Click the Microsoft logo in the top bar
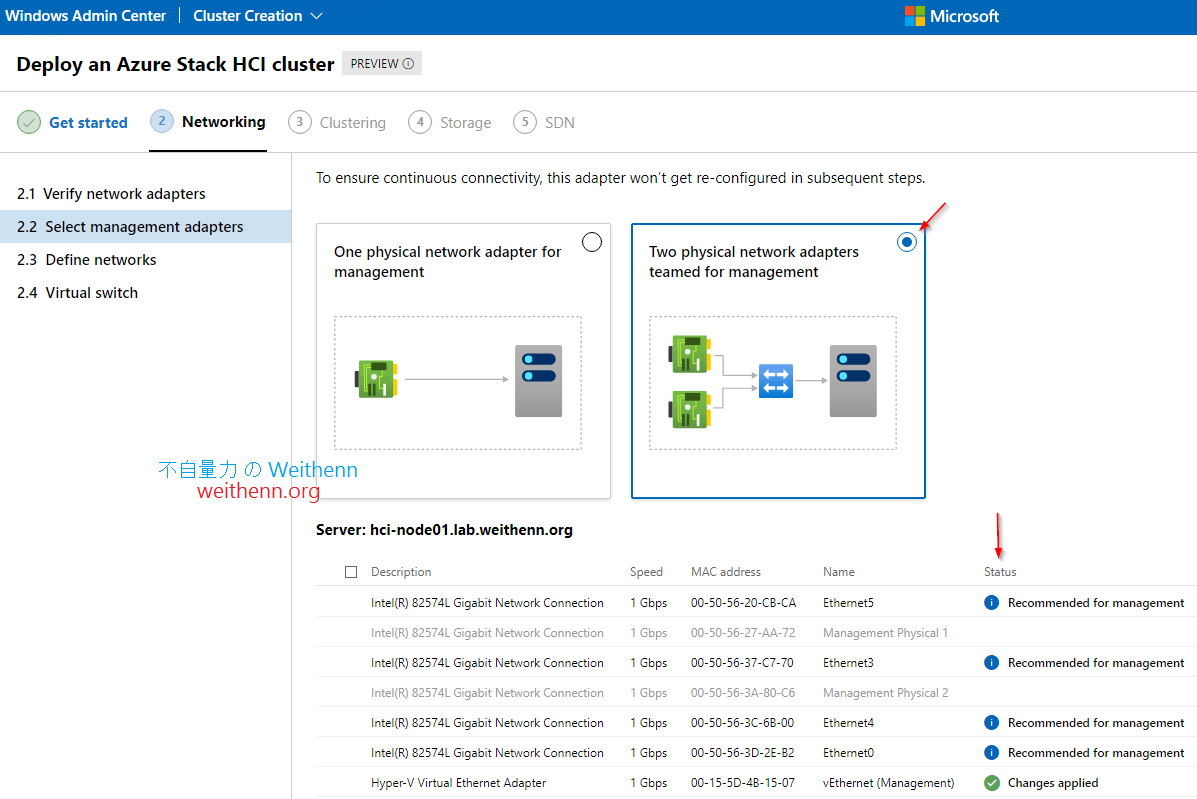The image size is (1197, 799). [x=951, y=15]
